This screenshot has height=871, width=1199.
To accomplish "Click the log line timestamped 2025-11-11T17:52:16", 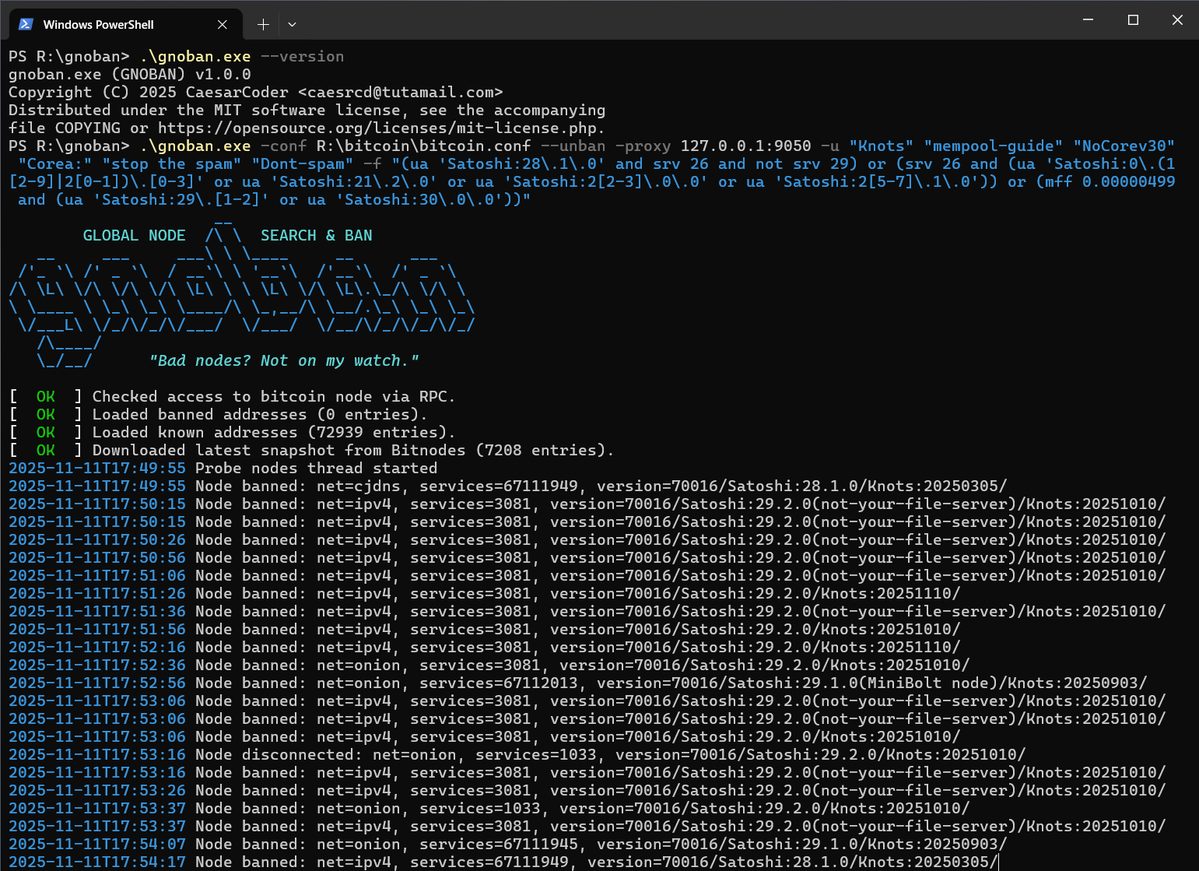I will tap(485, 647).
